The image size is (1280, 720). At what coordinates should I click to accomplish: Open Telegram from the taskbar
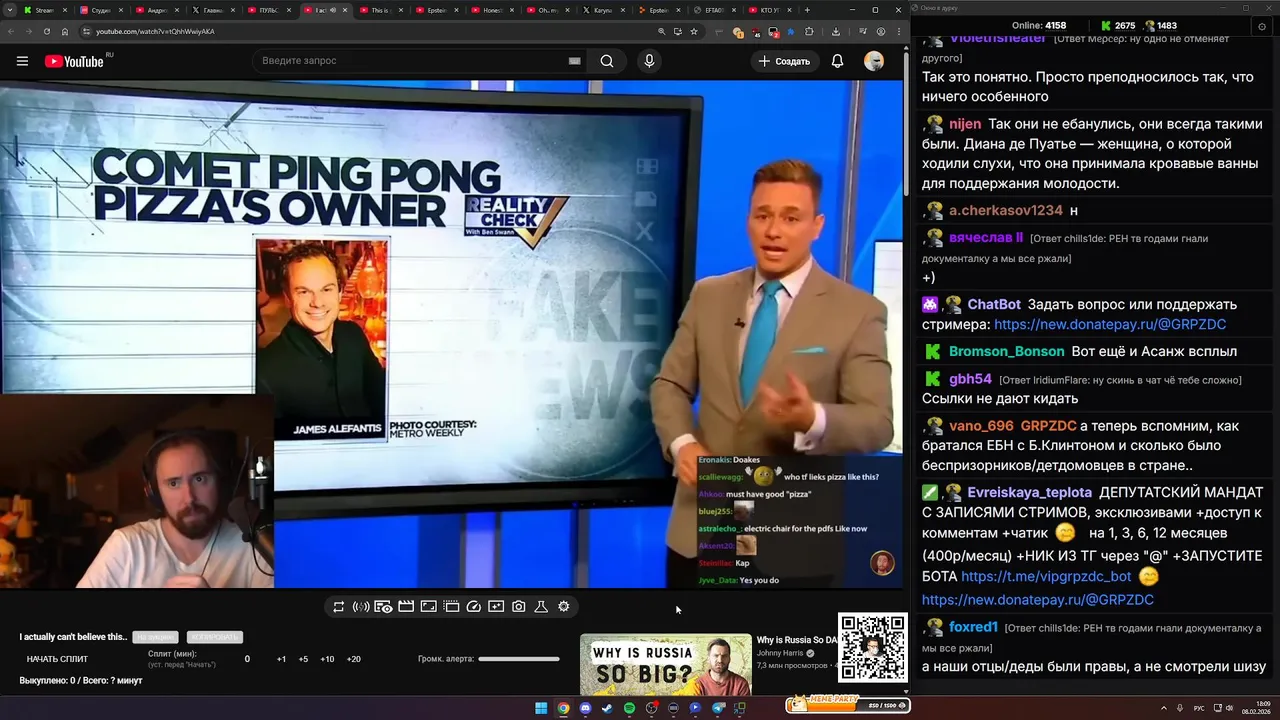click(x=718, y=708)
